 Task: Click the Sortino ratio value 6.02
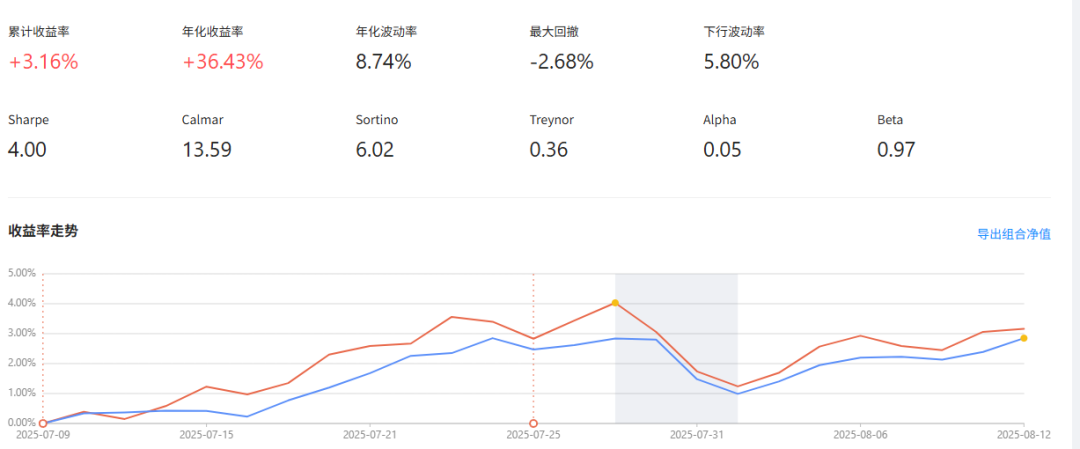tap(375, 150)
